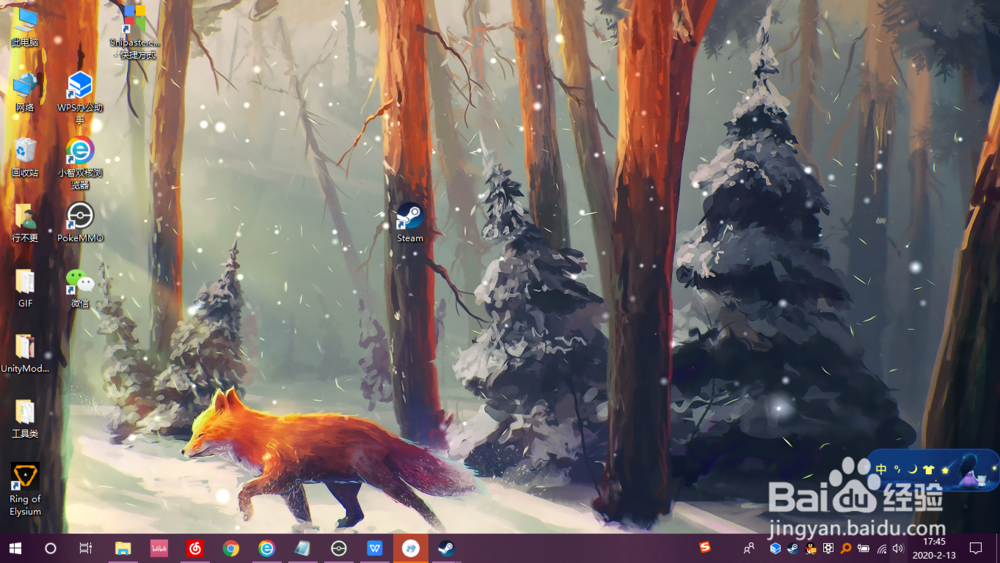Select the UnityMod... folder icon
Image resolution: width=1000 pixels, height=563 pixels.
tap(25, 353)
